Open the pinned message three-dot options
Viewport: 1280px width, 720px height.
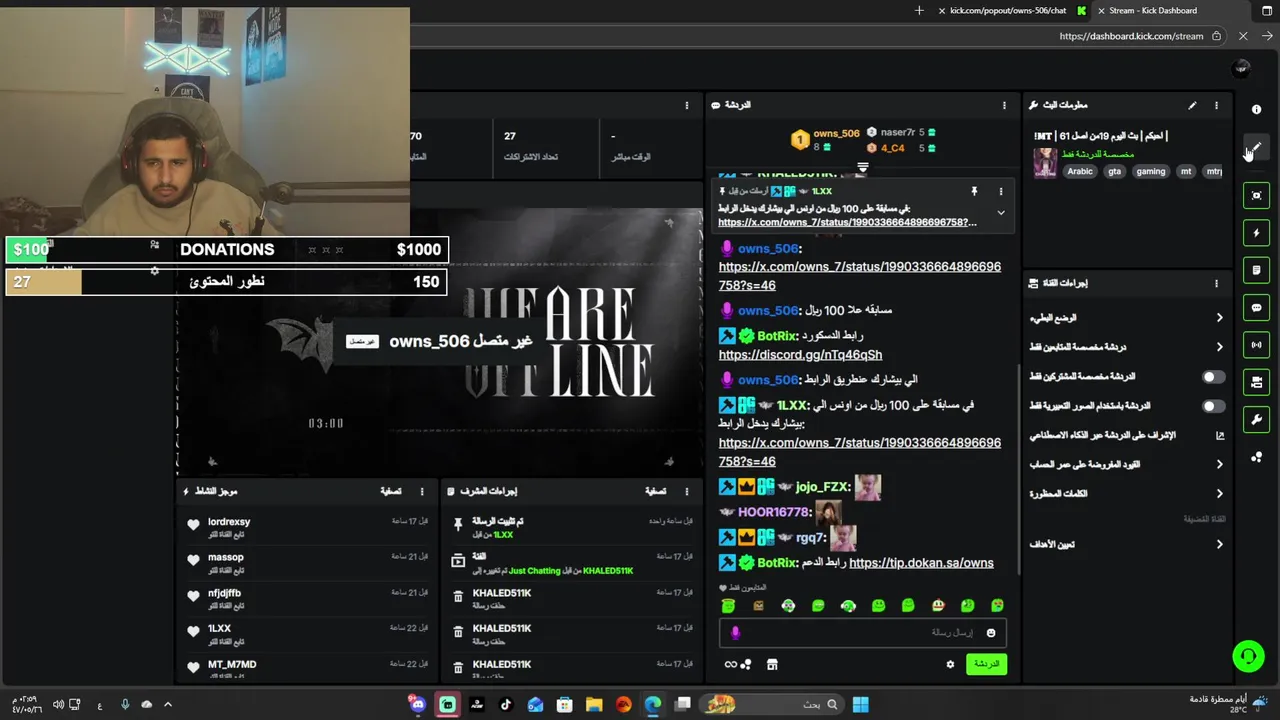tap(1001, 191)
